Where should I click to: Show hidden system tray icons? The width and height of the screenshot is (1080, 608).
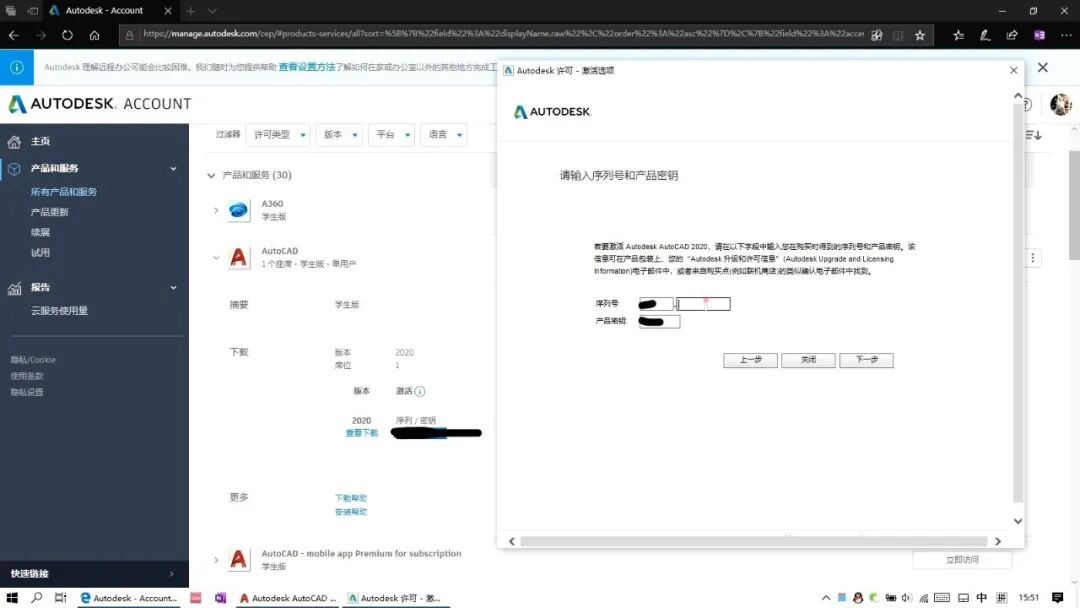pyautogui.click(x=826, y=598)
